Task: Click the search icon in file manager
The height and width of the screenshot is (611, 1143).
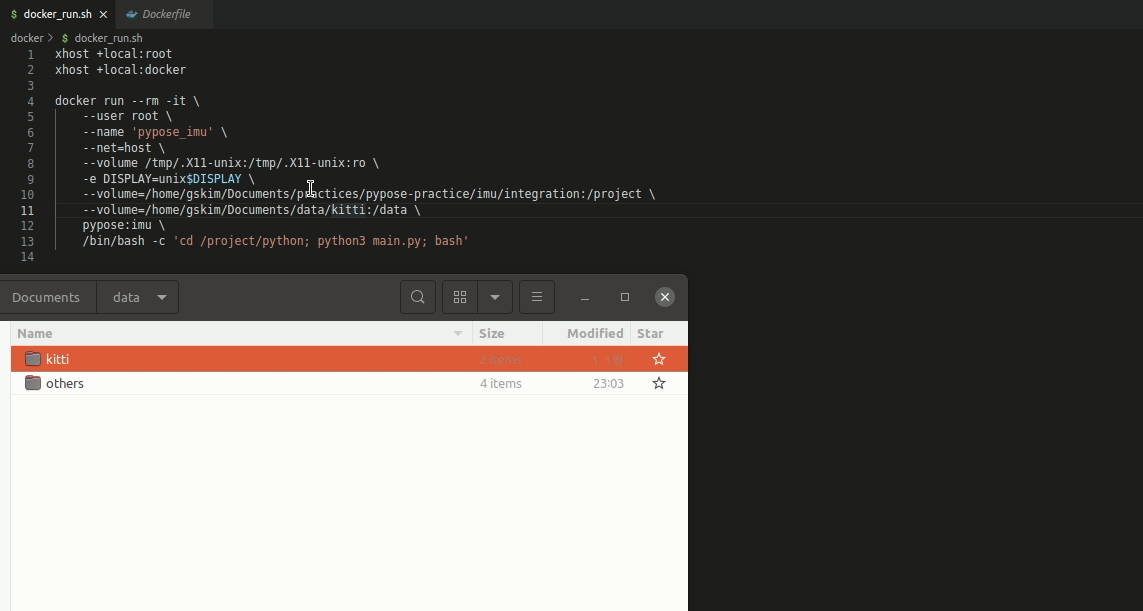Action: 418,297
